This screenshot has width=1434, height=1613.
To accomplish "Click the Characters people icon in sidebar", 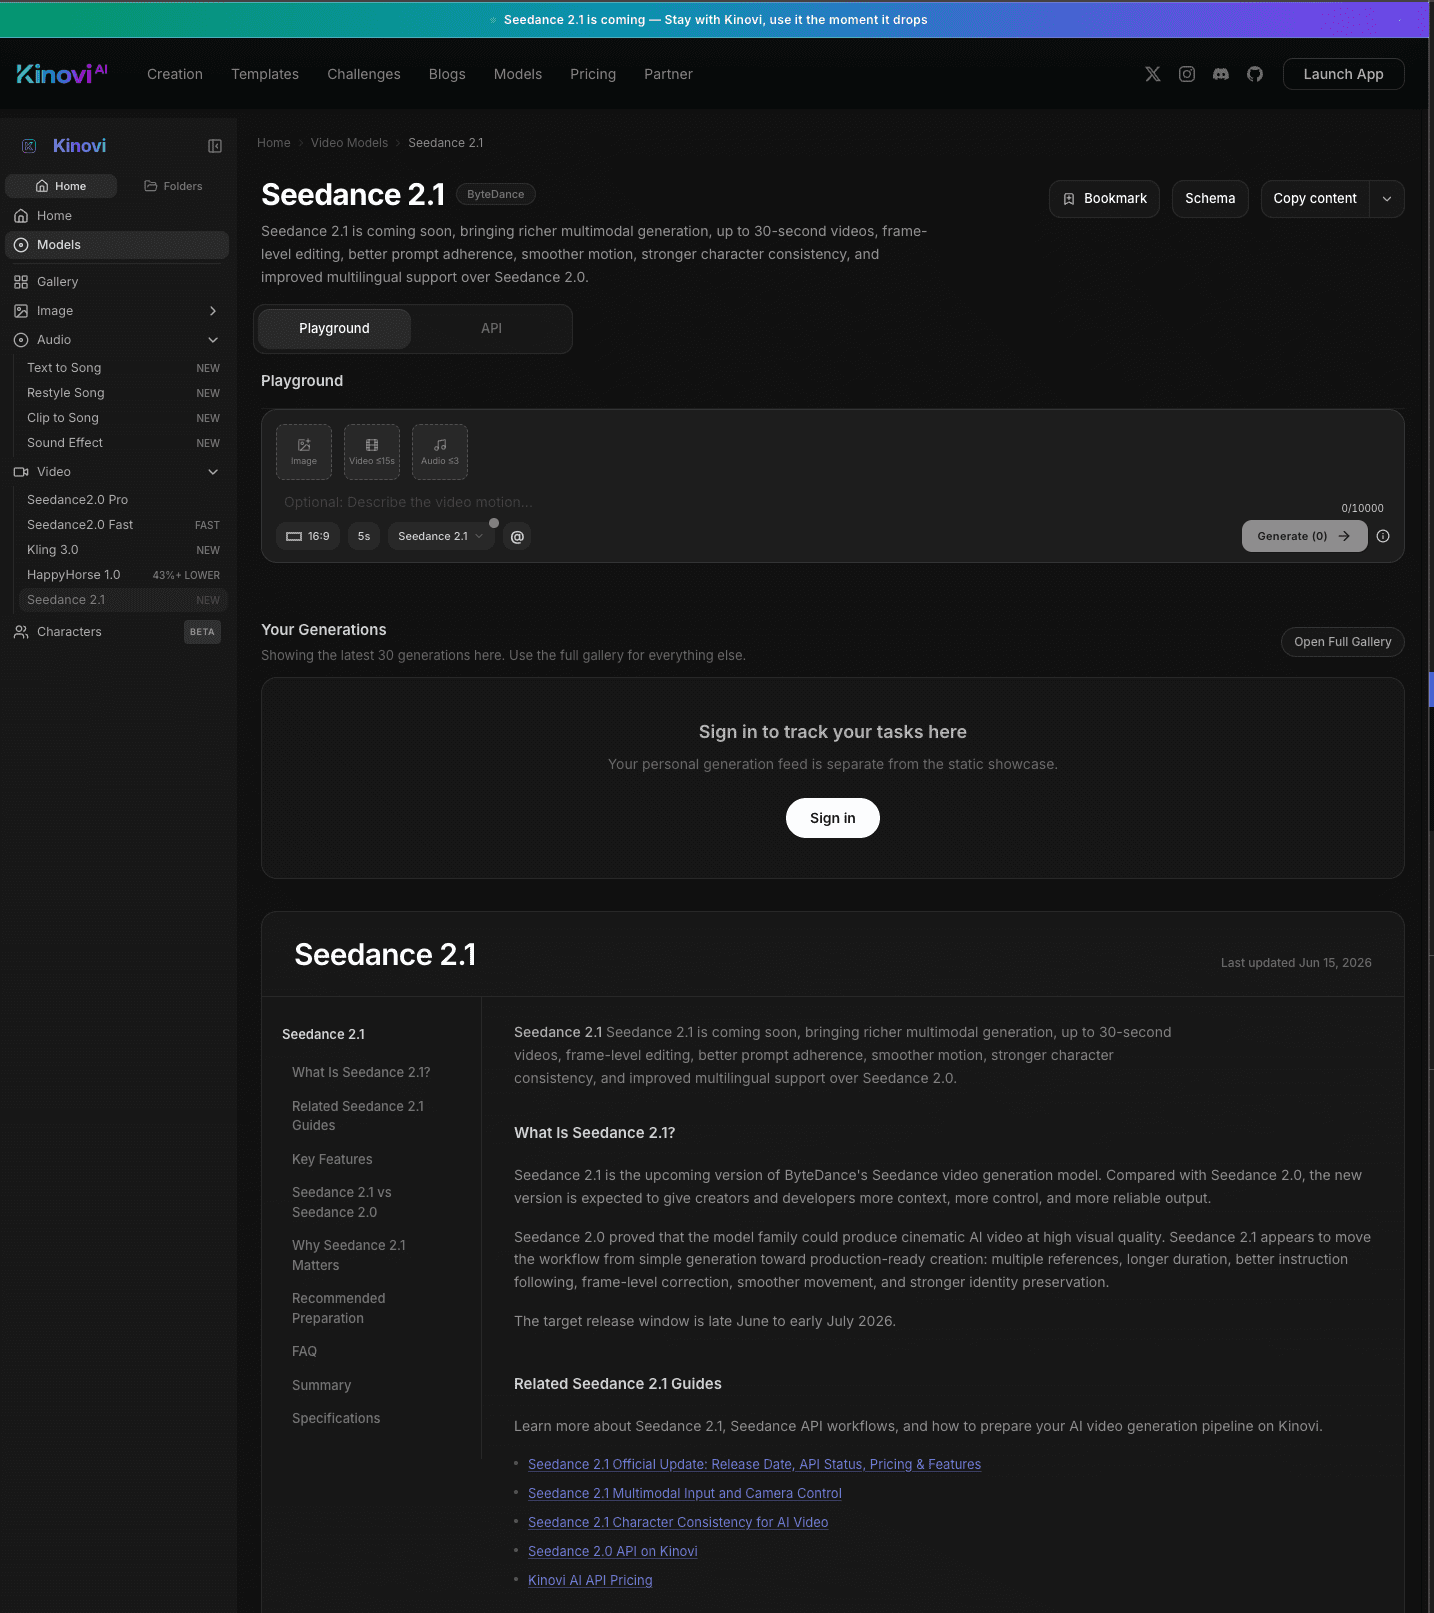I will [21, 632].
